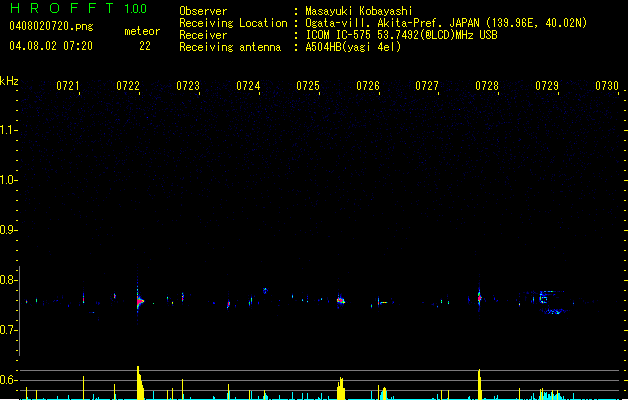Click the 0.8 kHz axis label

pyautogui.click(x=8, y=280)
